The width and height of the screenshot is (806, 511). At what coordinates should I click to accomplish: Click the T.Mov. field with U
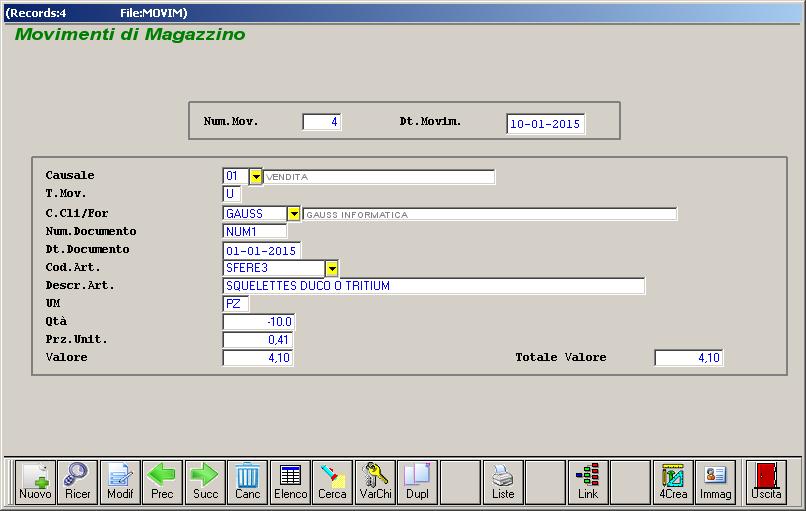pyautogui.click(x=231, y=194)
